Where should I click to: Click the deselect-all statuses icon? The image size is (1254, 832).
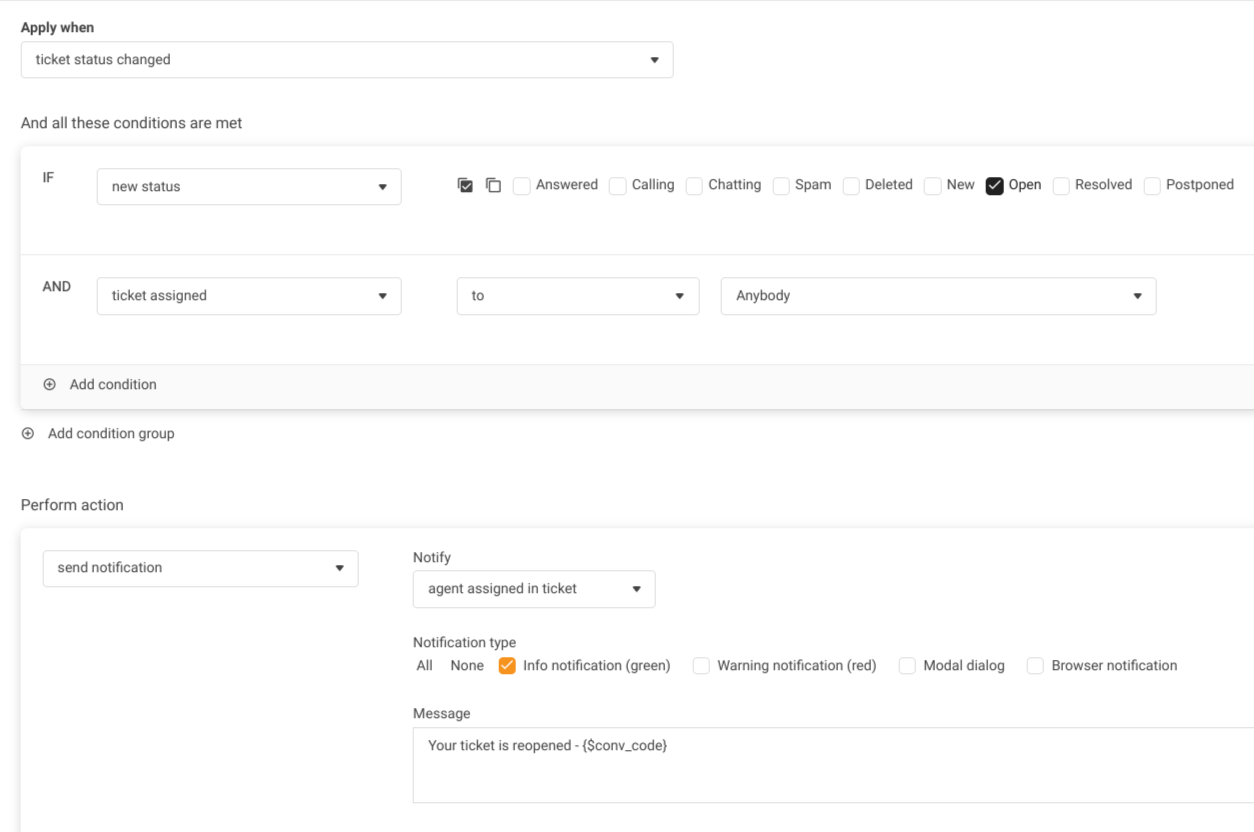[493, 185]
